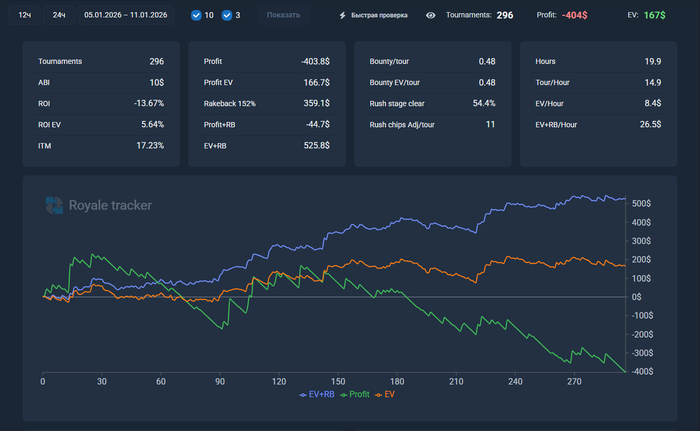Uncheck the 10 buy-in checkbox
The height and width of the screenshot is (431, 700).
(196, 15)
